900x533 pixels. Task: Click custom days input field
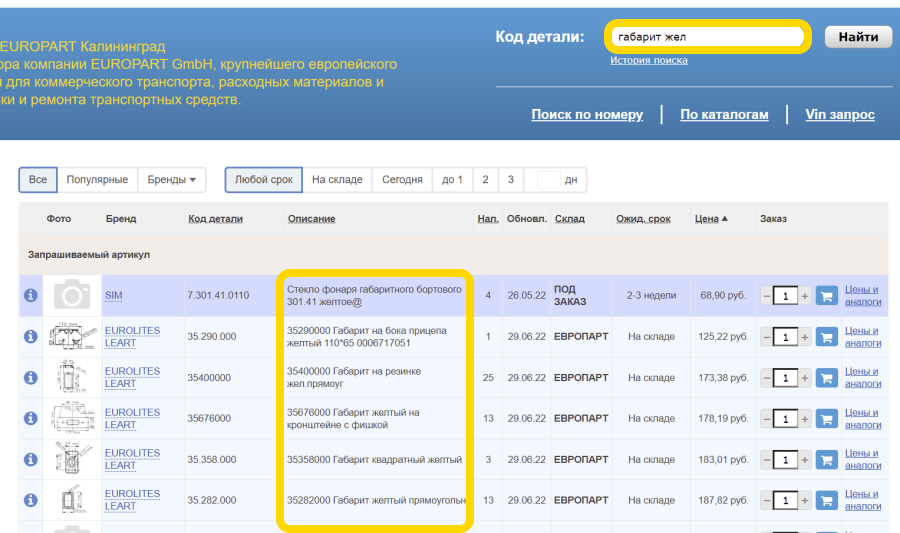pos(548,180)
